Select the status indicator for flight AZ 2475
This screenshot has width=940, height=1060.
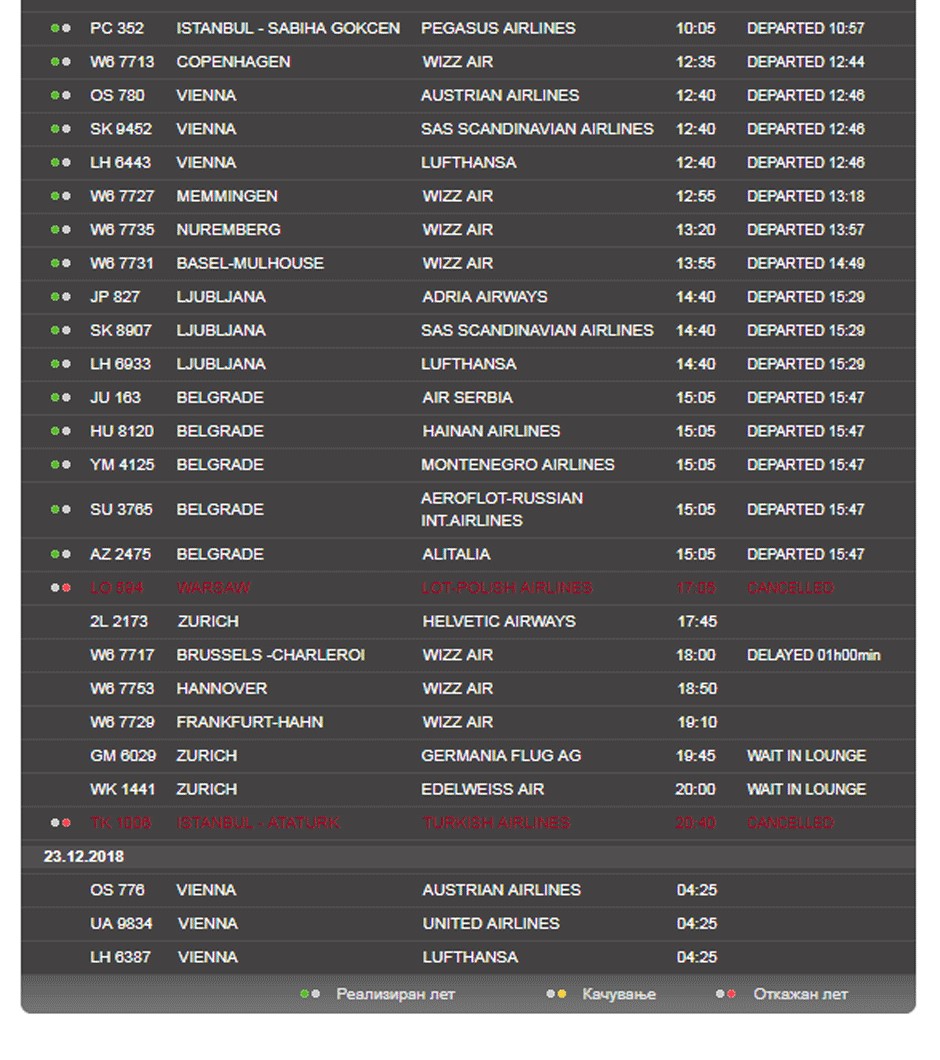coord(61,554)
